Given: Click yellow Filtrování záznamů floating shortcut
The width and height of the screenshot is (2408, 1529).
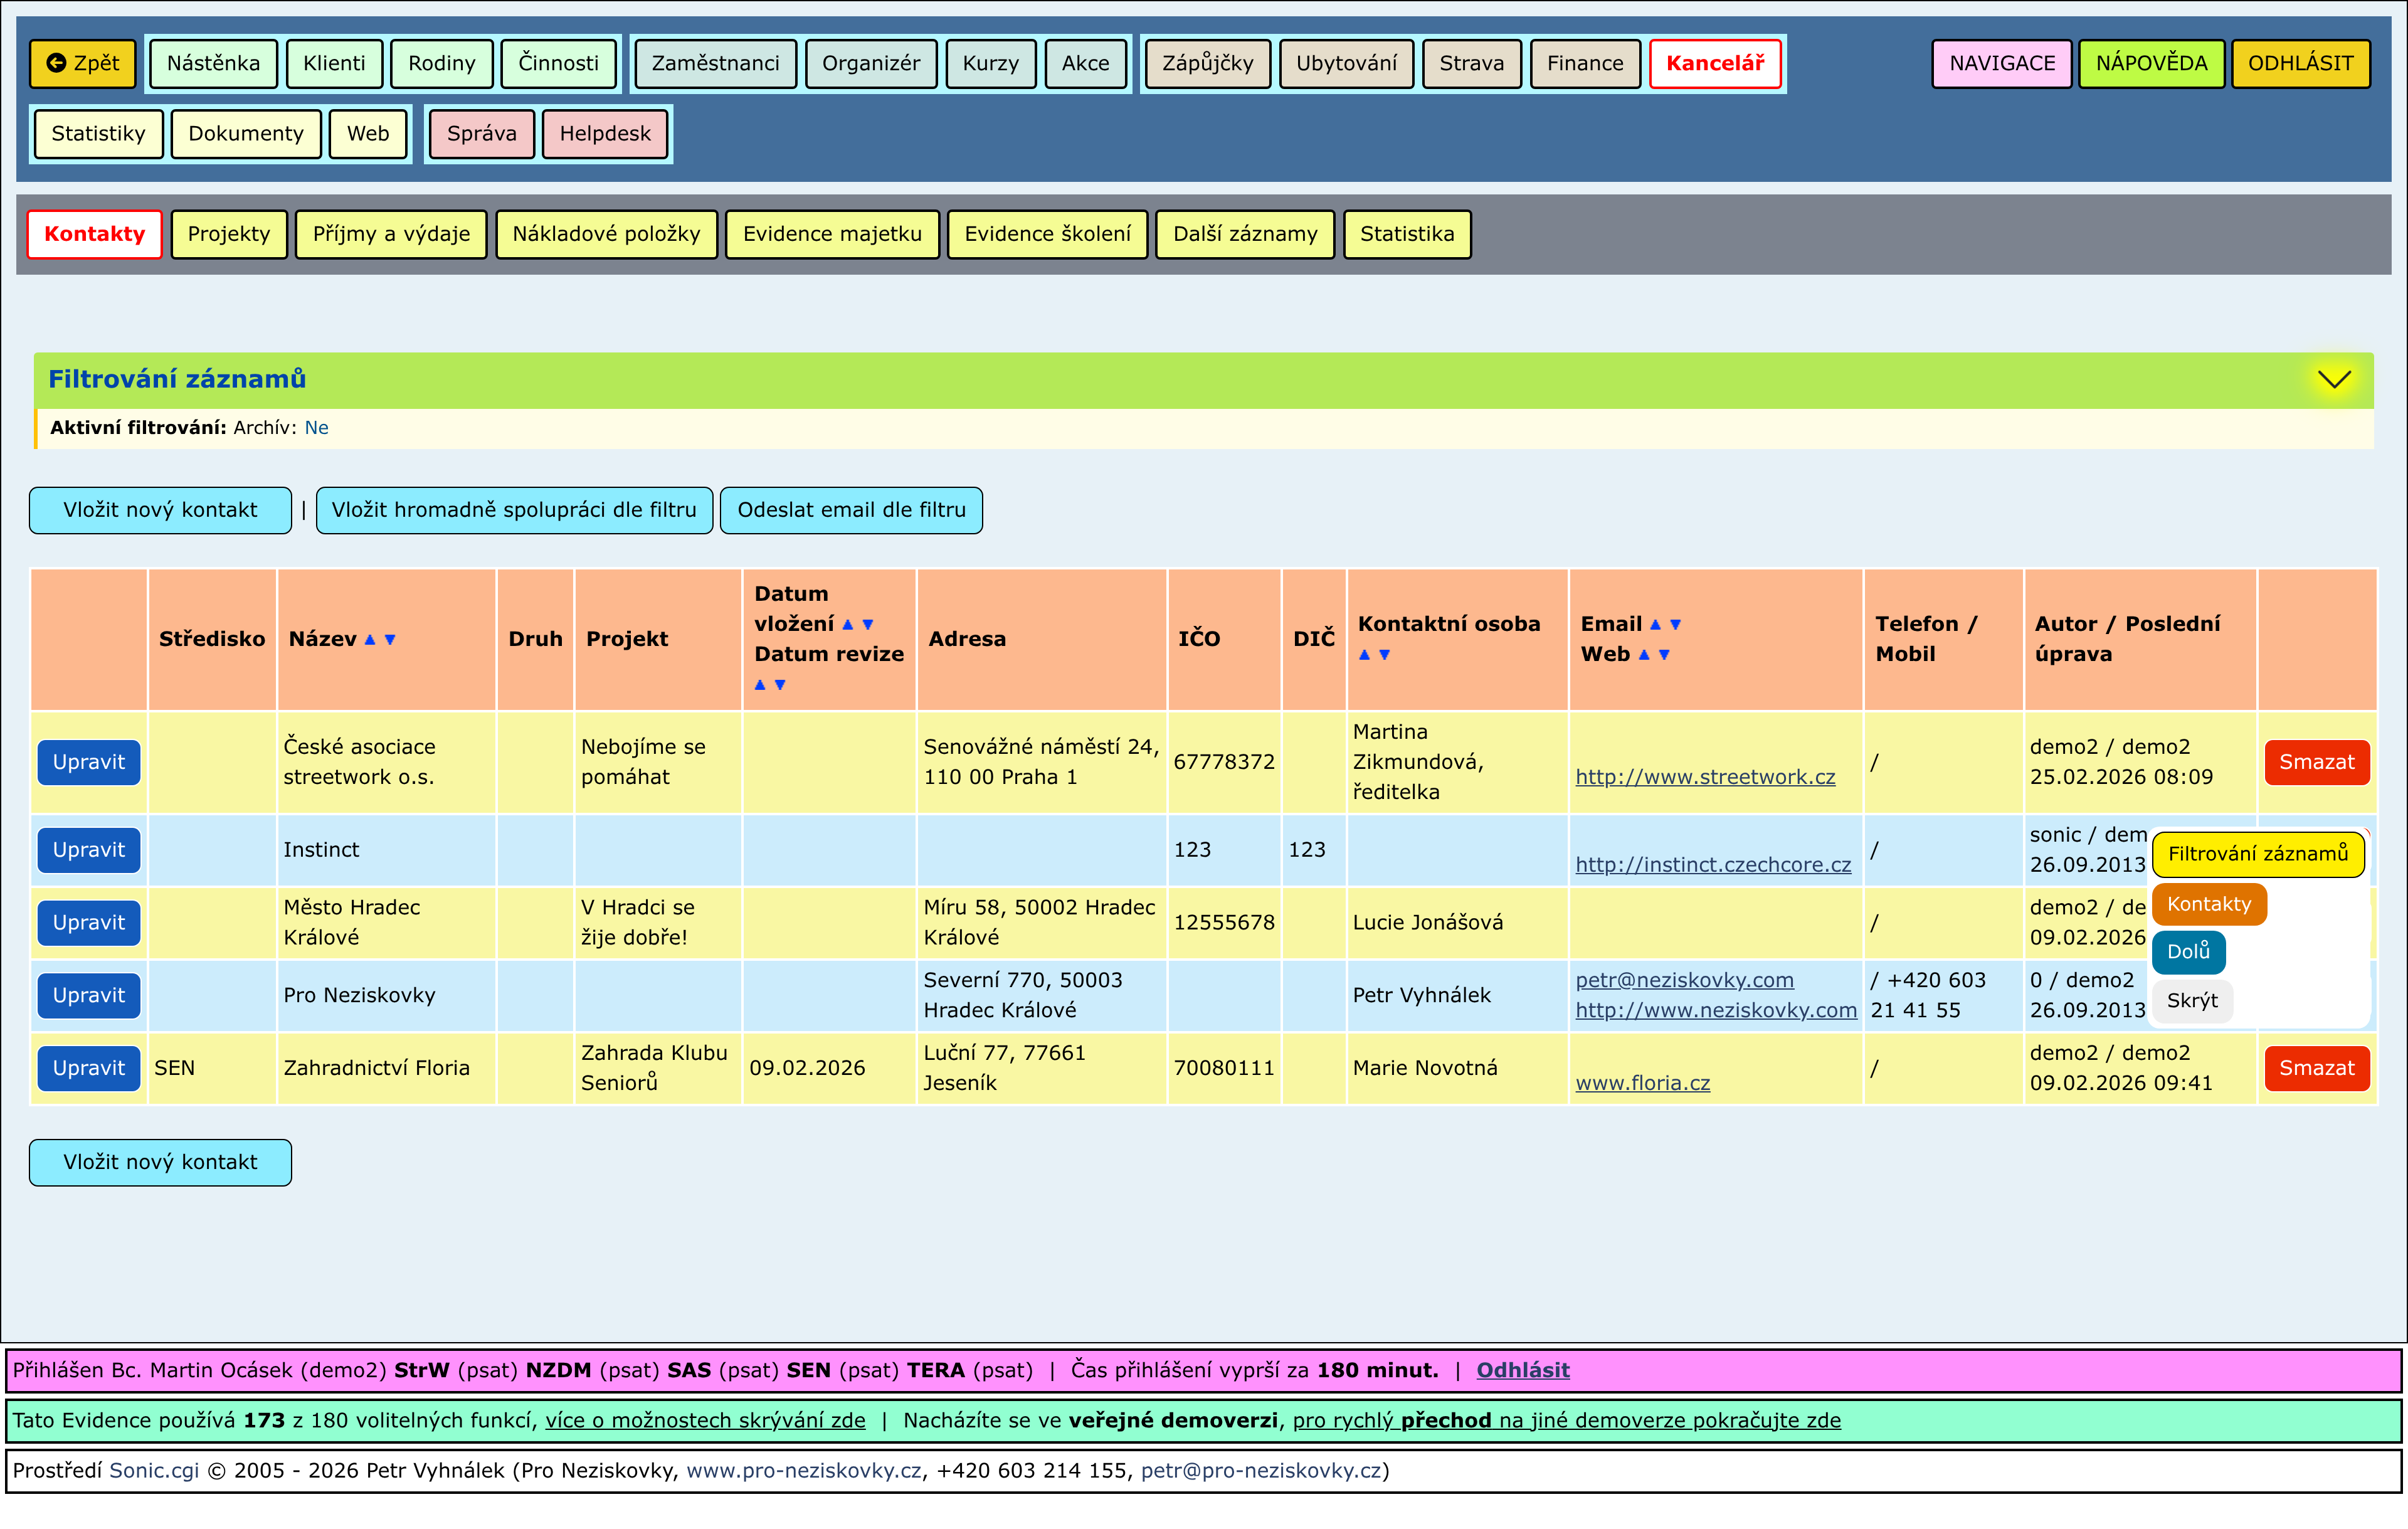Looking at the screenshot, I should [2257, 854].
